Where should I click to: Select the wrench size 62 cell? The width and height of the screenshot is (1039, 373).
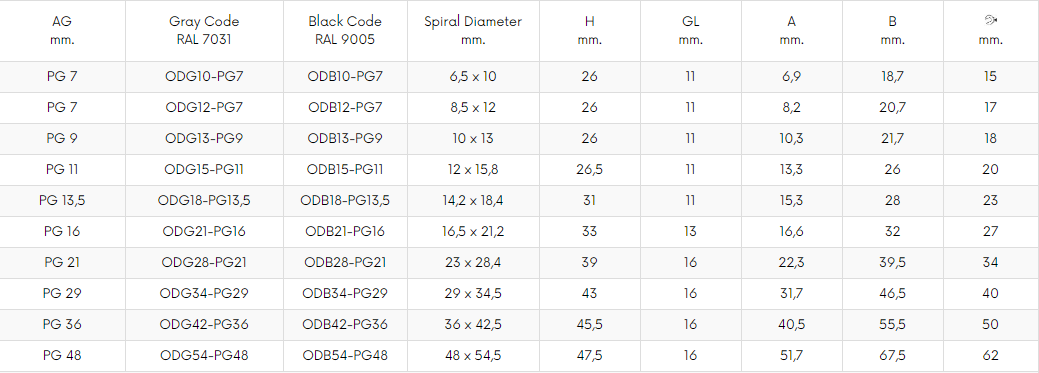[990, 355]
